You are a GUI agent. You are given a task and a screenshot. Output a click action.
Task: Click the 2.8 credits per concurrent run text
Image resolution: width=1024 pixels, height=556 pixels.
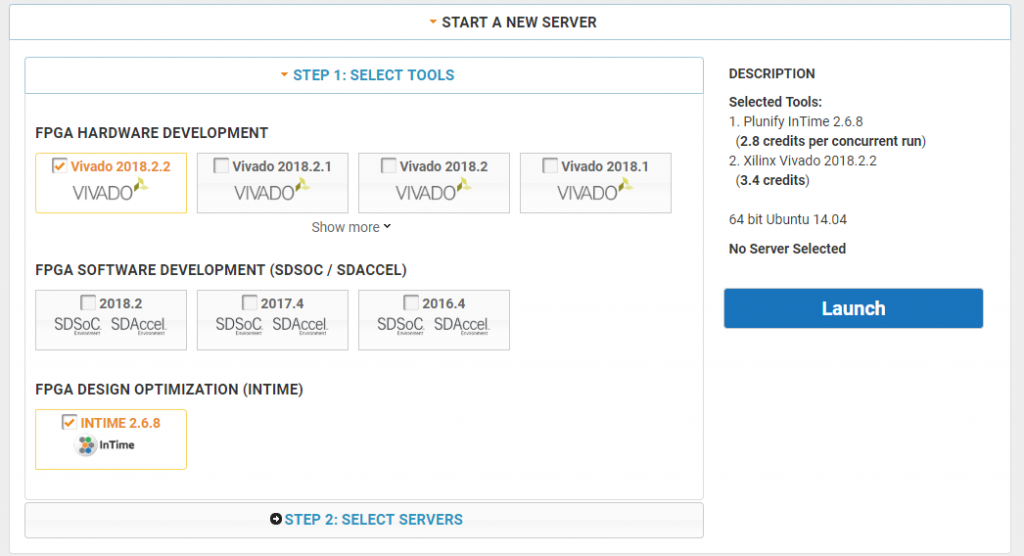point(831,141)
